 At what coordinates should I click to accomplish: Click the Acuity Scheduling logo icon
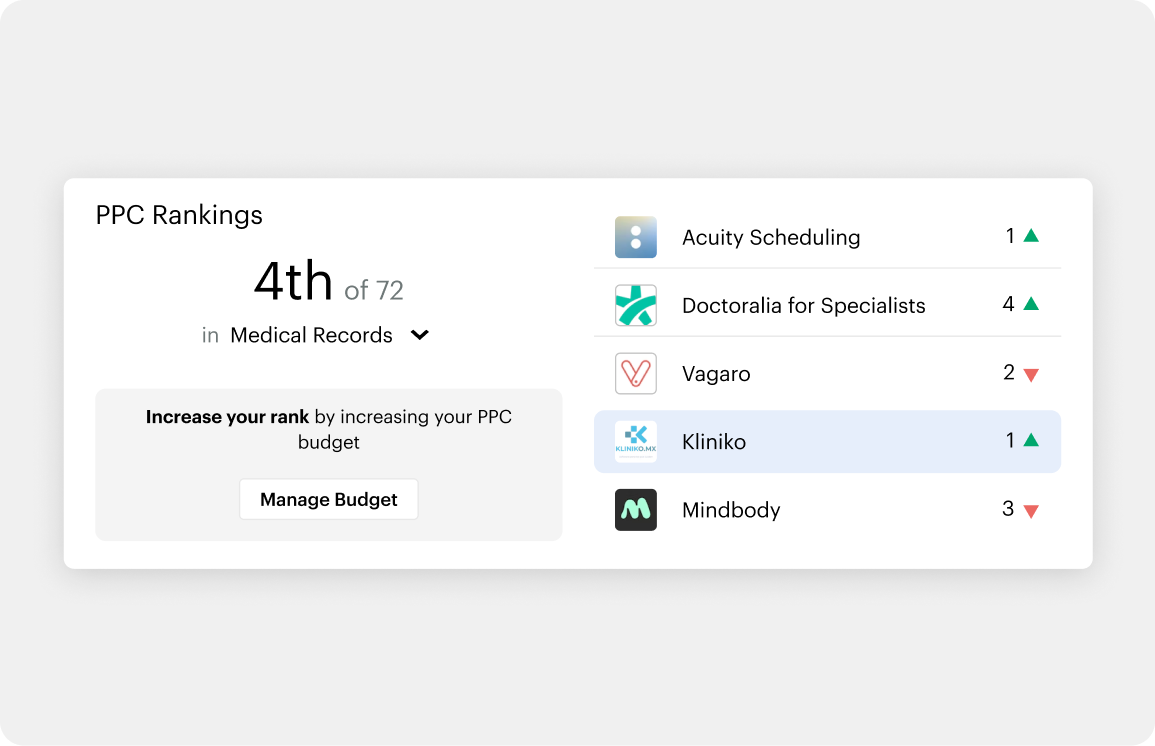pyautogui.click(x=636, y=237)
